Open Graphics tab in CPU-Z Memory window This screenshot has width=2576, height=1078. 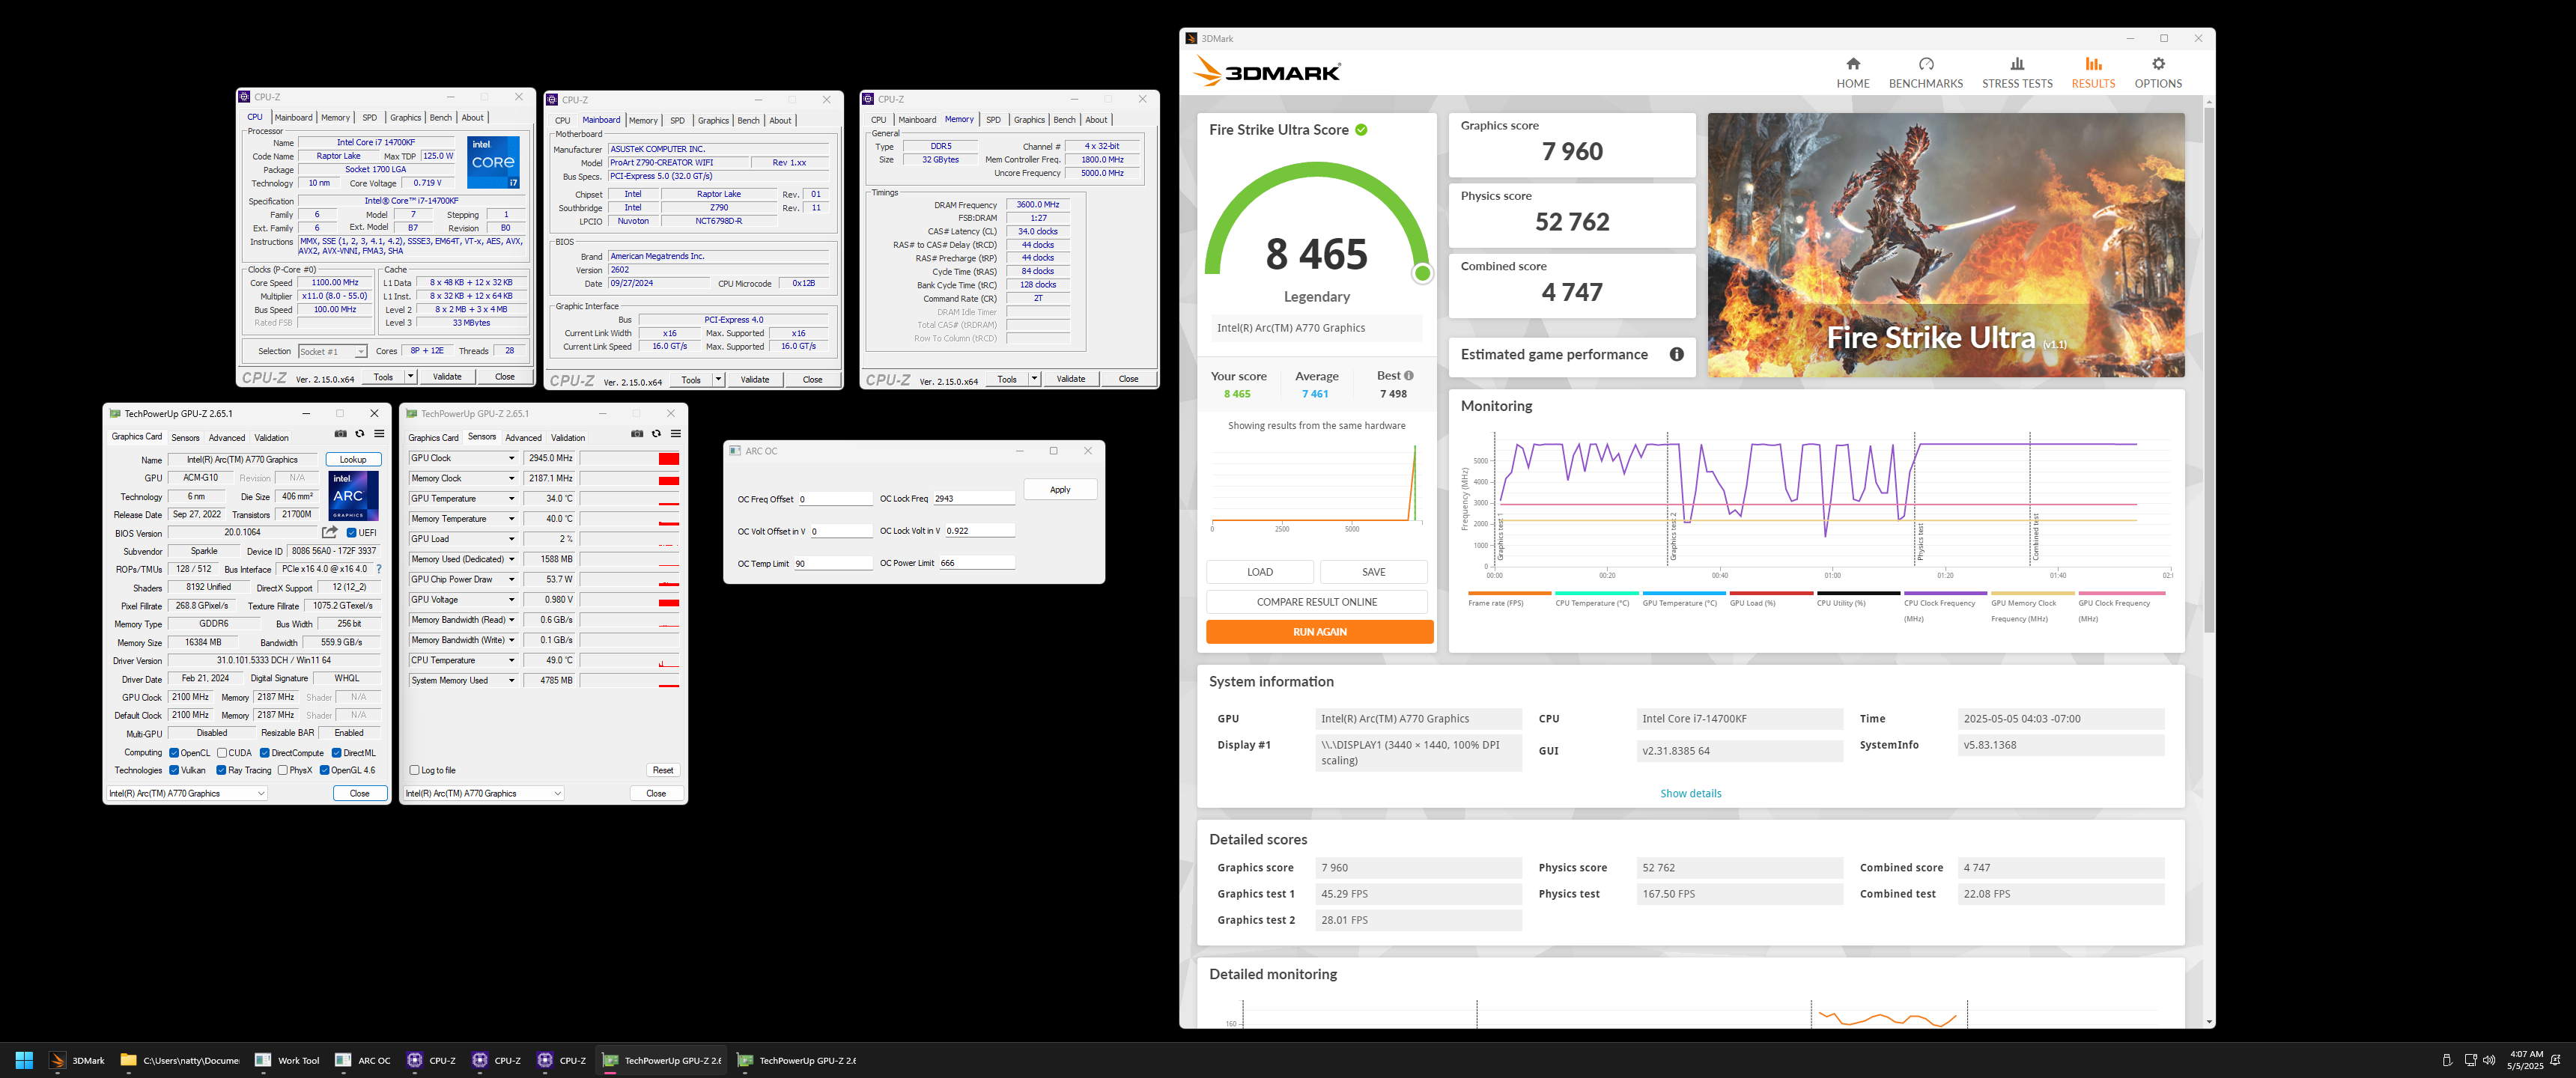click(x=1029, y=119)
